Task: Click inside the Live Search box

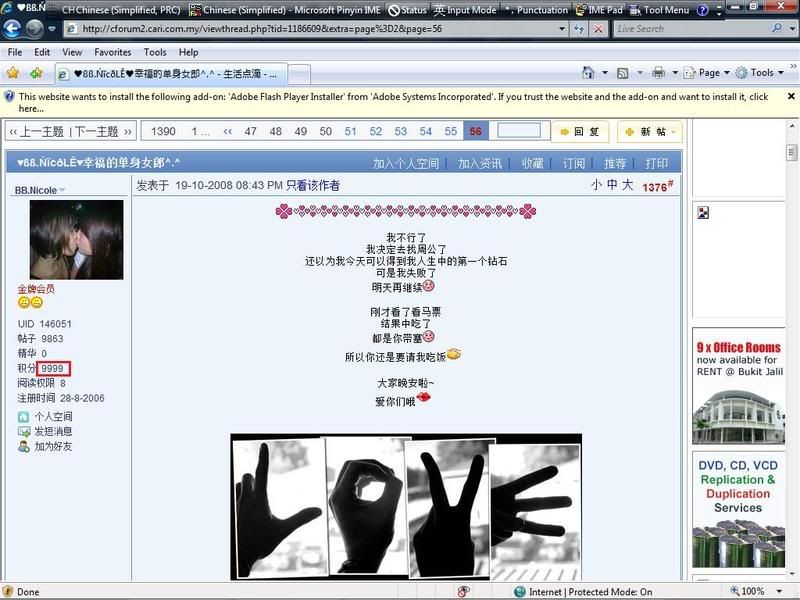Action: 691,29
